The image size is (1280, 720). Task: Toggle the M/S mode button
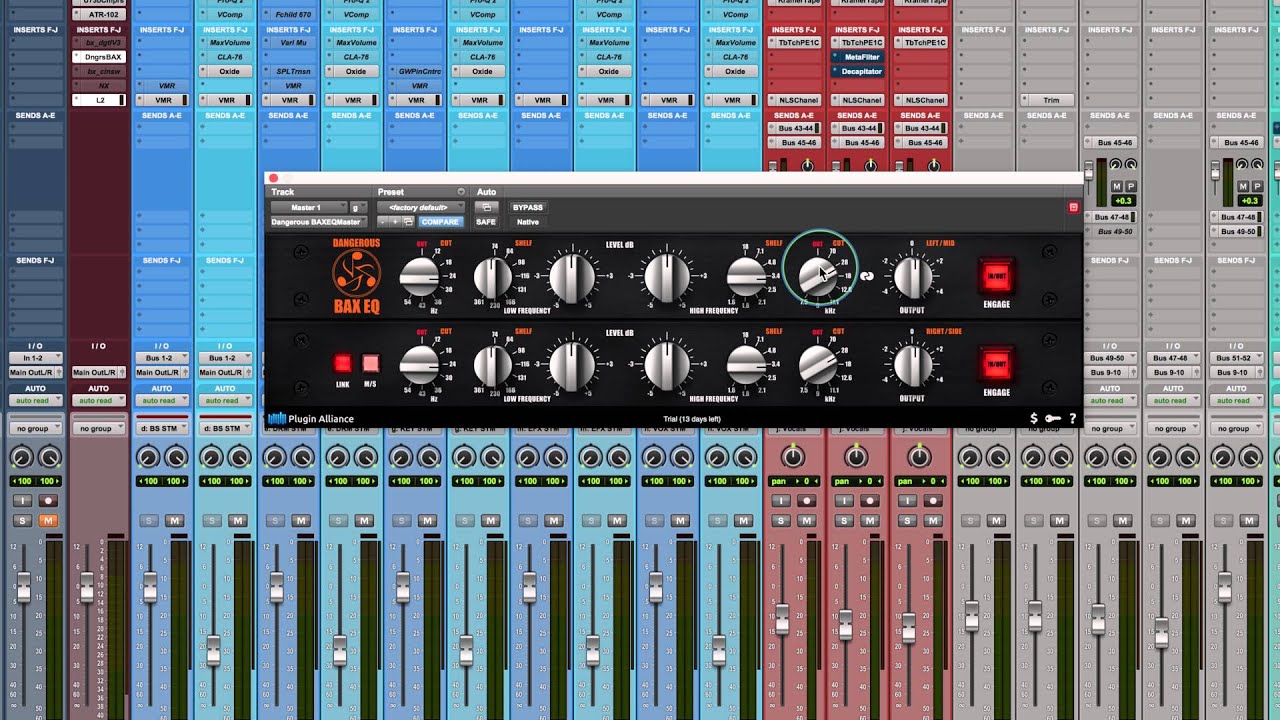[x=370, y=364]
